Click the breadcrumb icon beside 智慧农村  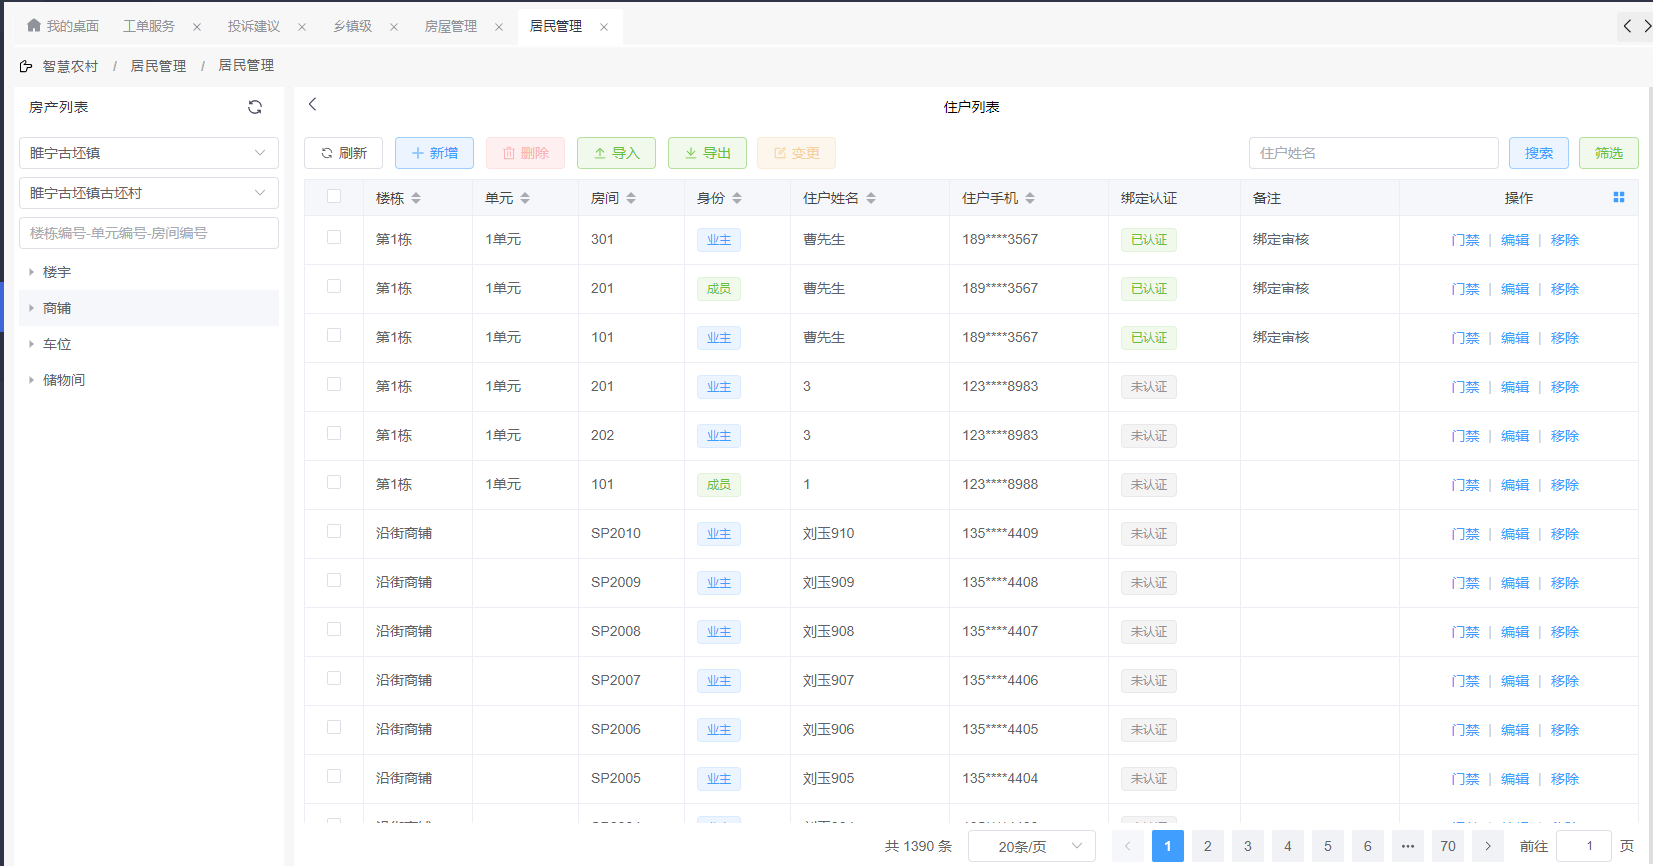26,67
